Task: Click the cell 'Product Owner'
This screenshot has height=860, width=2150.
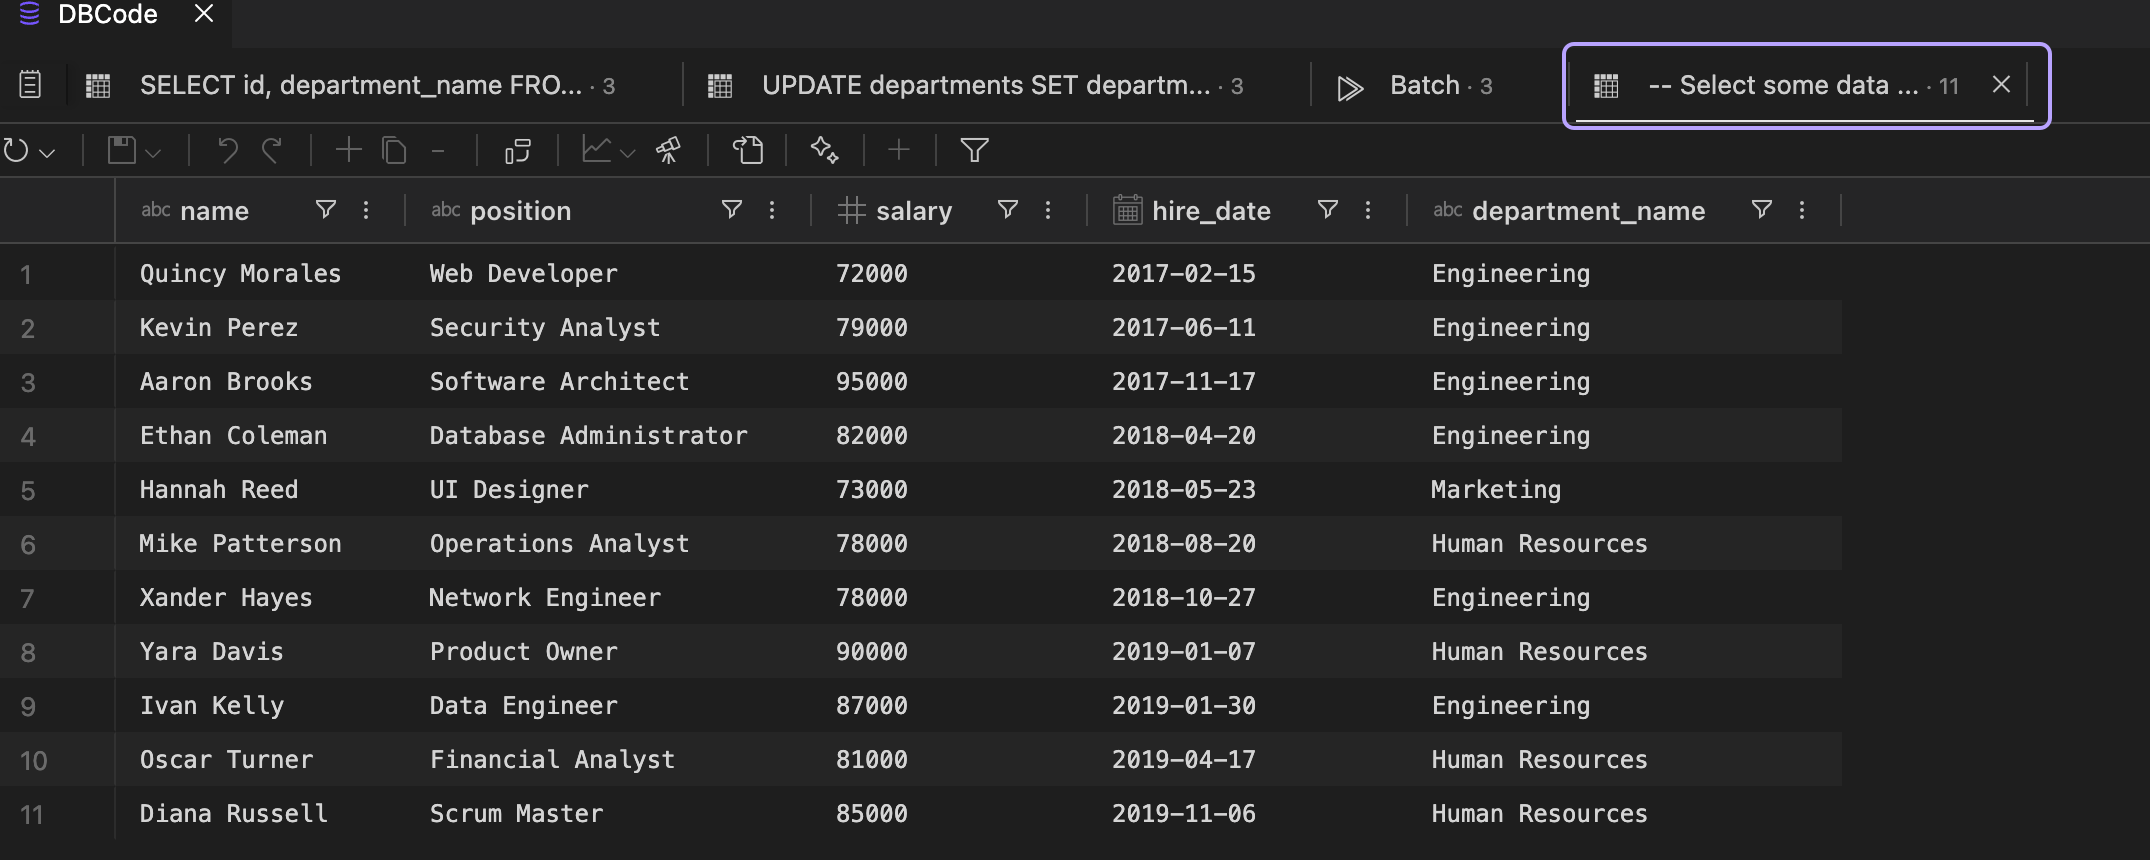Action: click(524, 652)
